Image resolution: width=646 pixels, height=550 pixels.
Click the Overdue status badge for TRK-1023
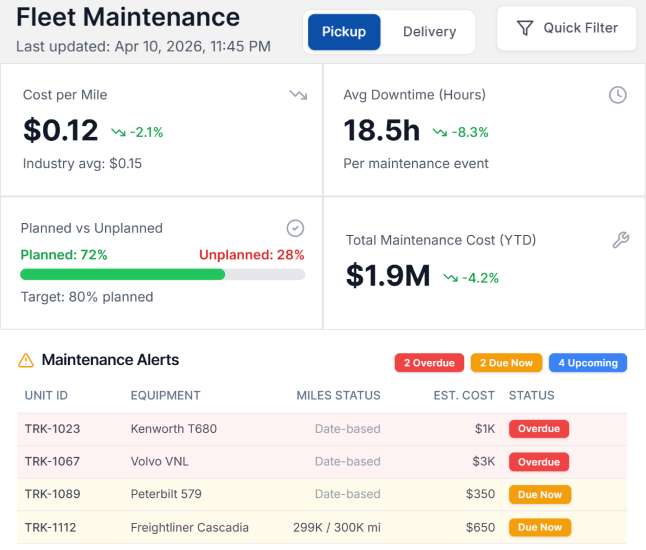[539, 429]
